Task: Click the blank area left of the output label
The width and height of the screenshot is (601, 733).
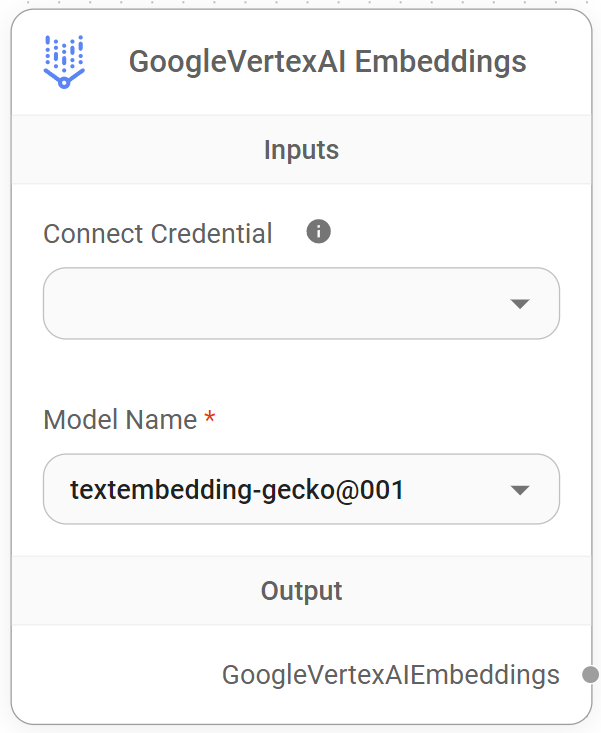Action: click(110, 675)
